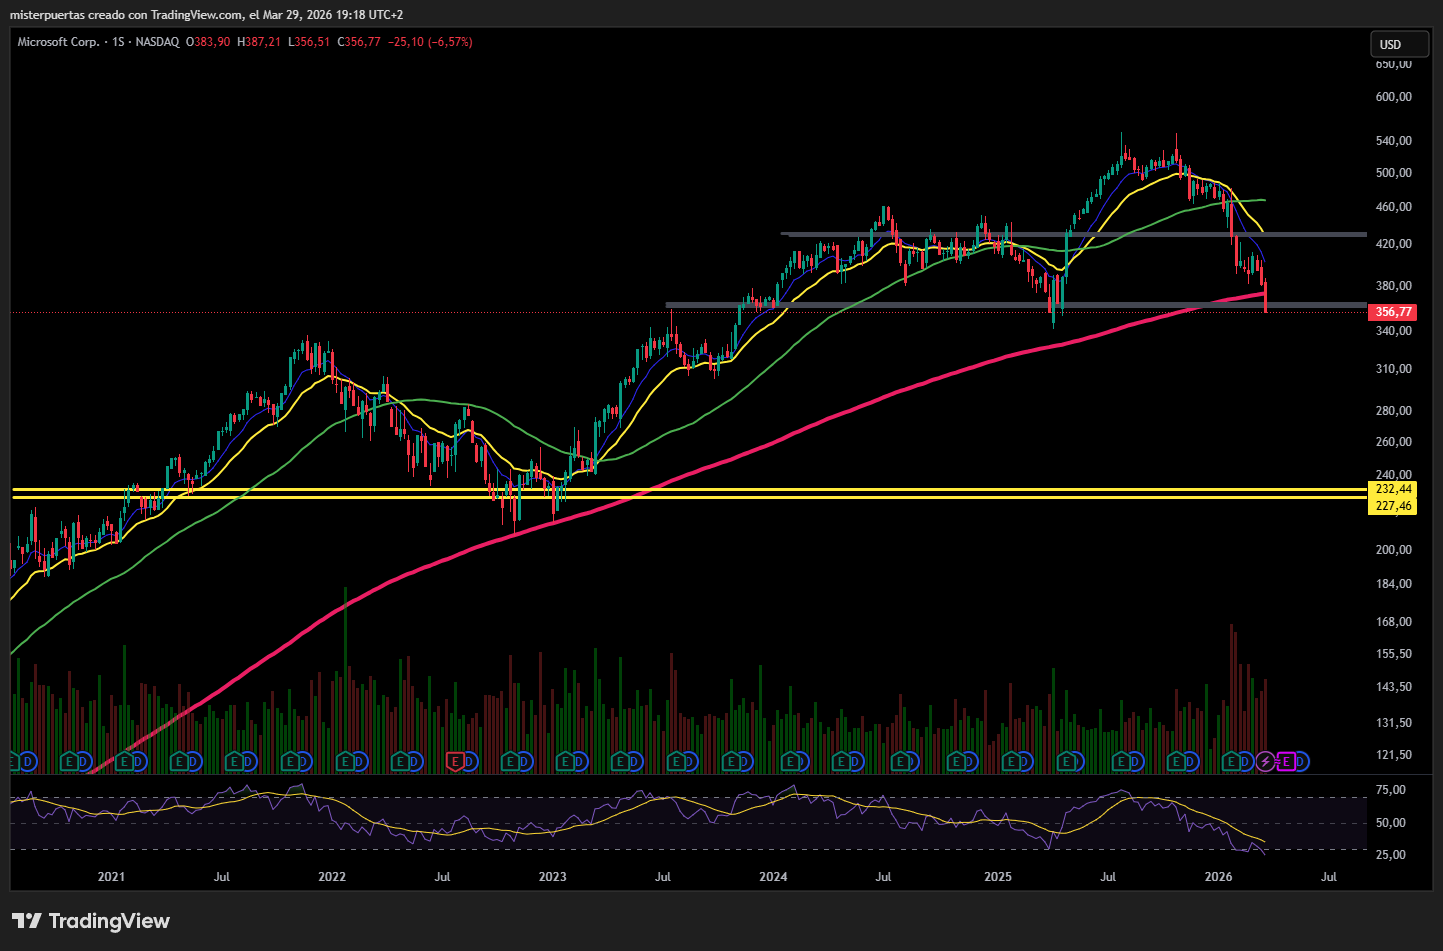This screenshot has width=1443, height=951.
Task: Click the Microsoft Corp. symbol title
Action: coord(58,42)
